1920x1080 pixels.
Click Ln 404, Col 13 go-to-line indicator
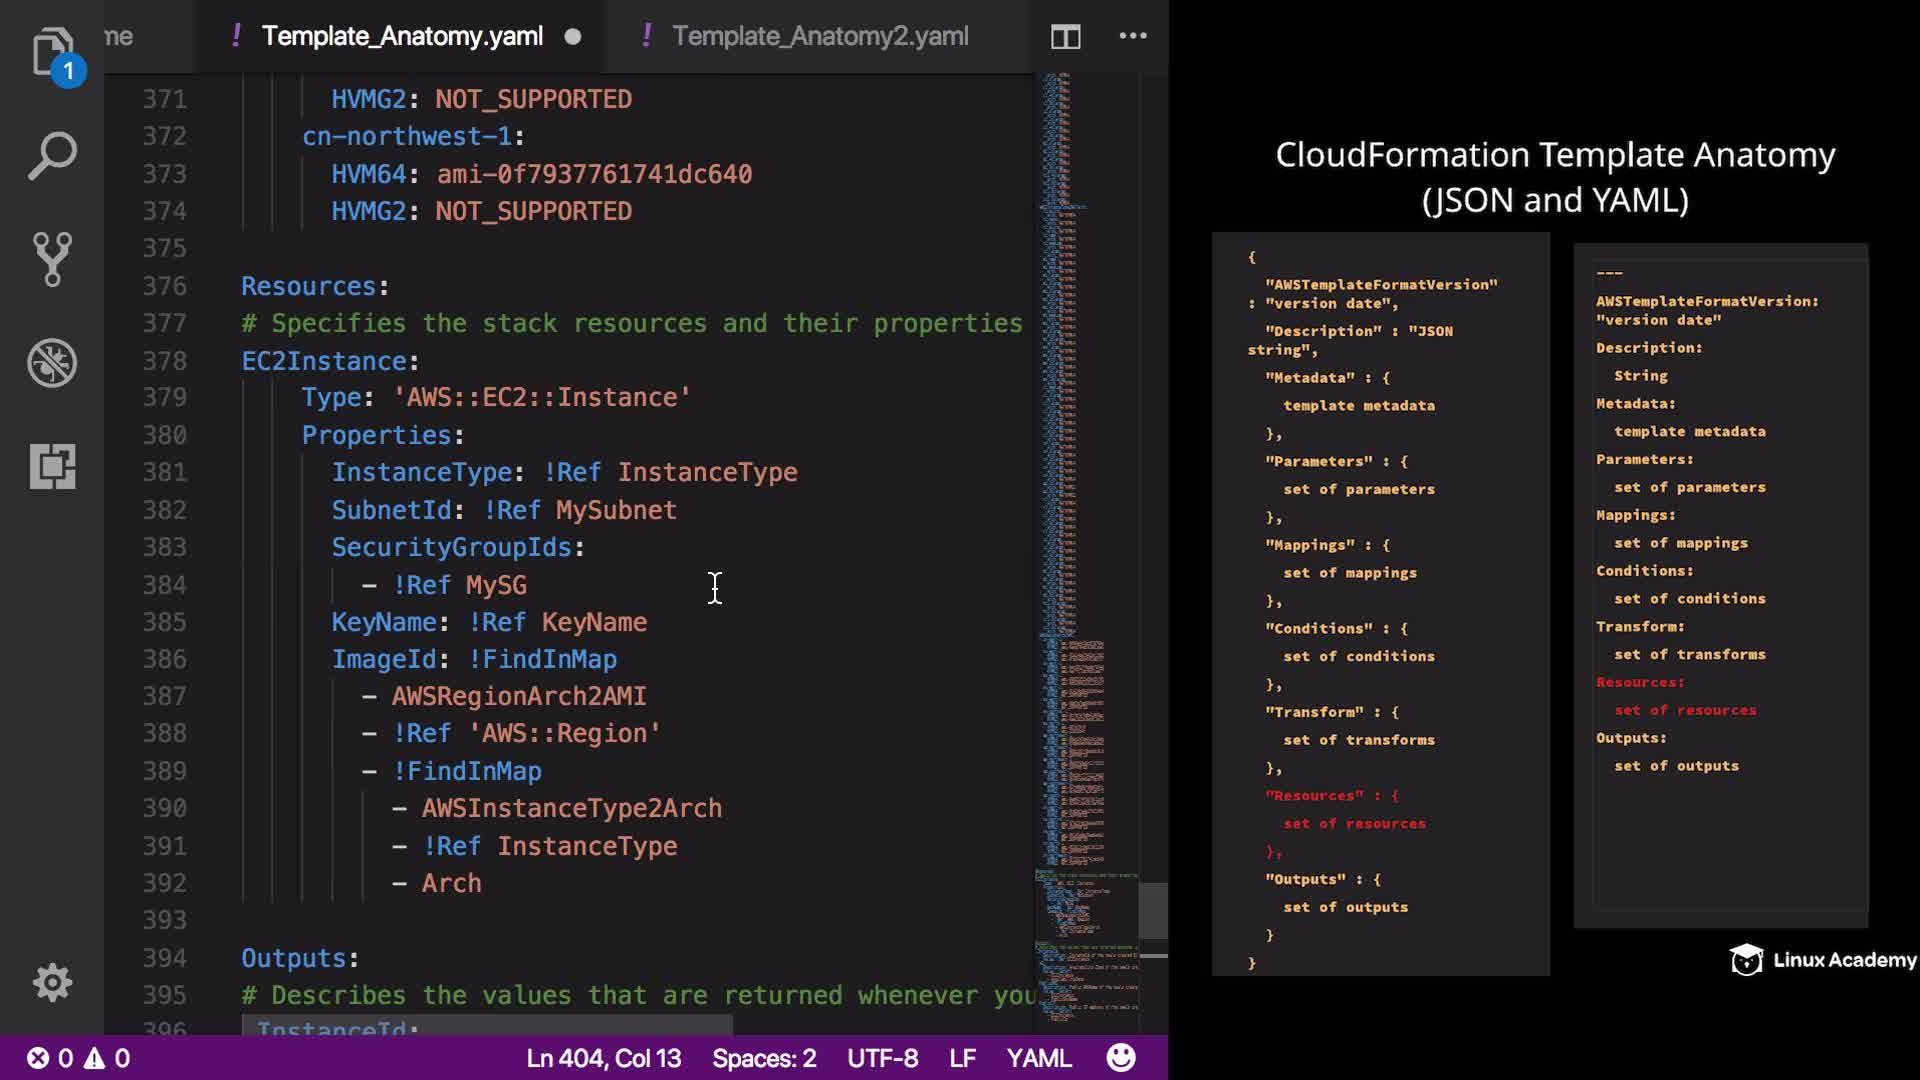(603, 1058)
